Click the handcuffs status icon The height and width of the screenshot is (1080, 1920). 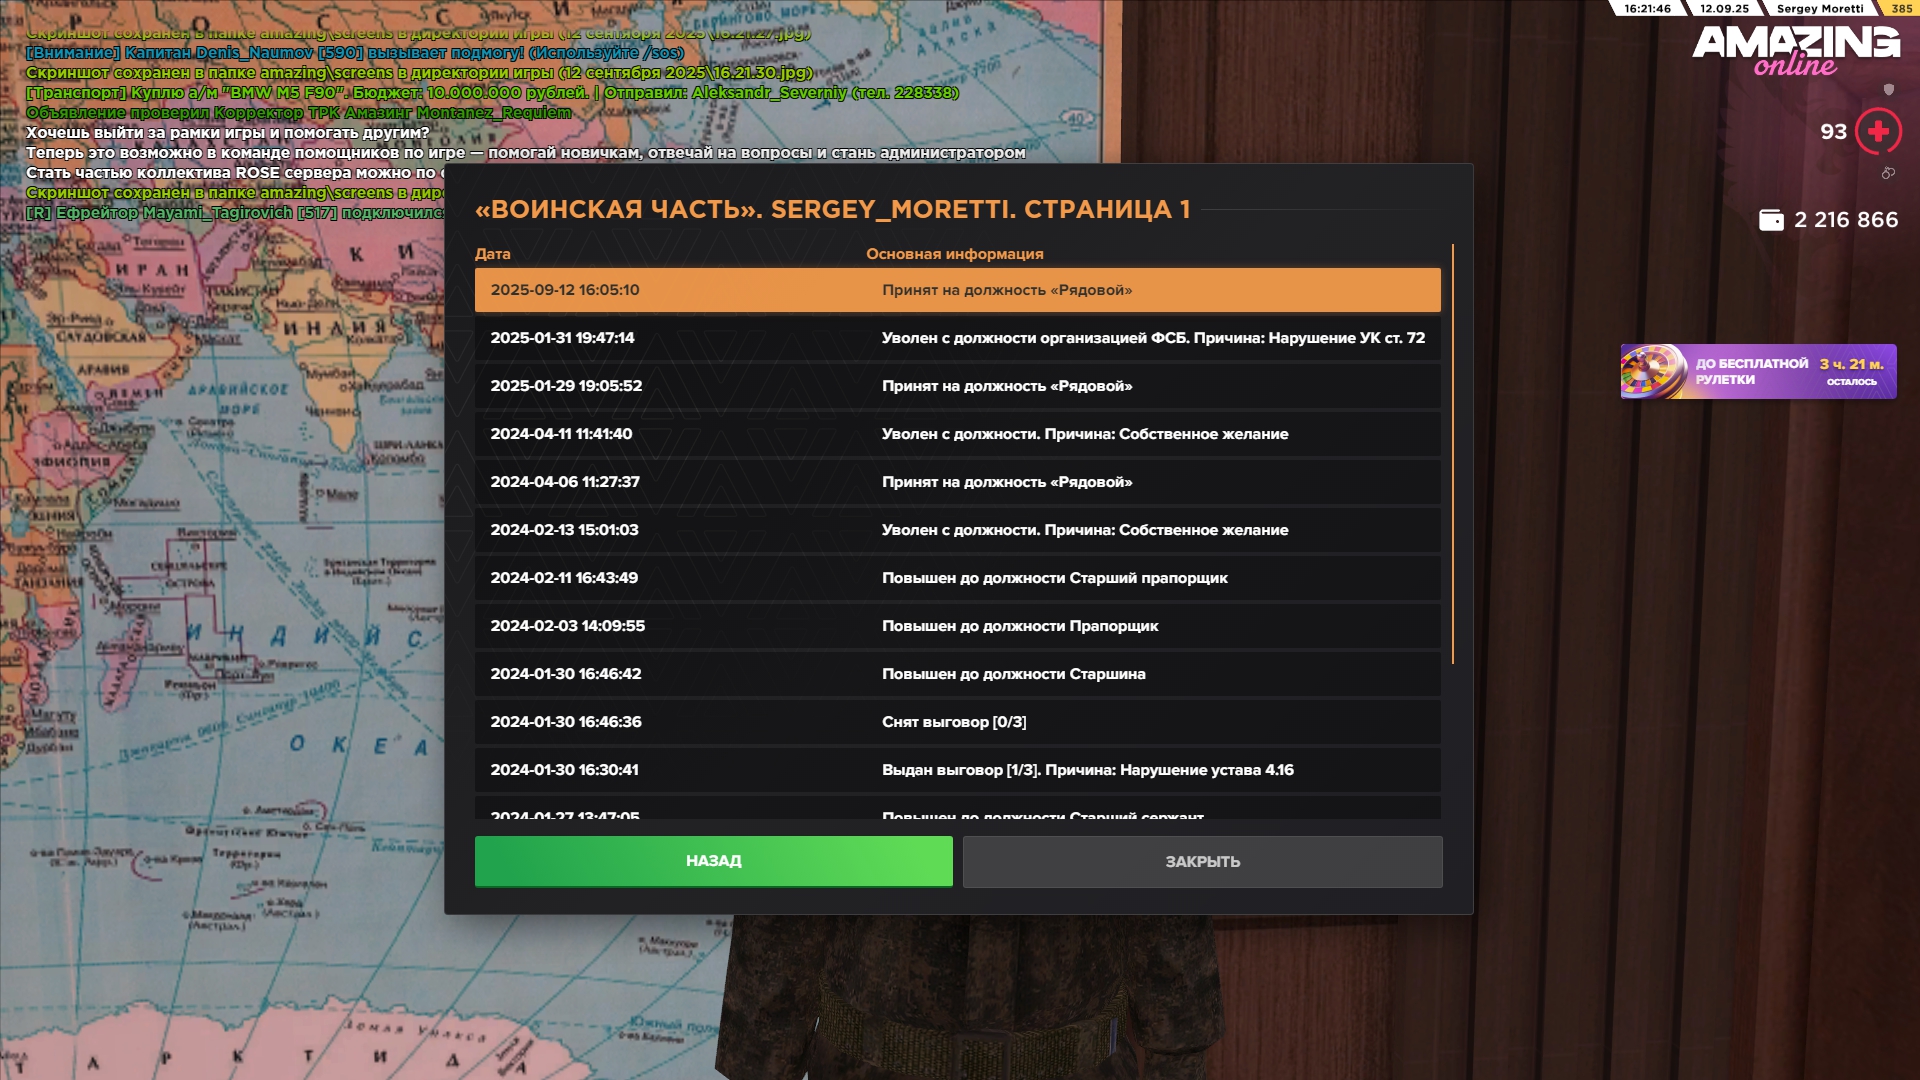1888,173
